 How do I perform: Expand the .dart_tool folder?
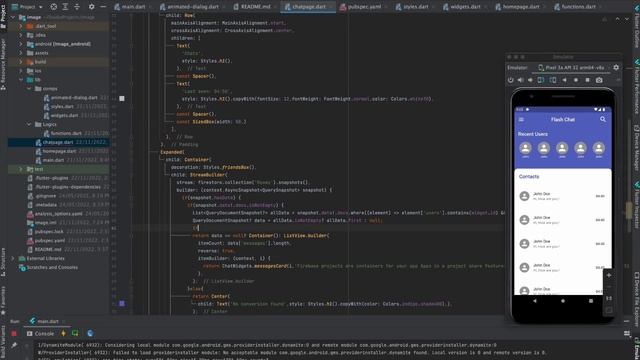(20, 26)
